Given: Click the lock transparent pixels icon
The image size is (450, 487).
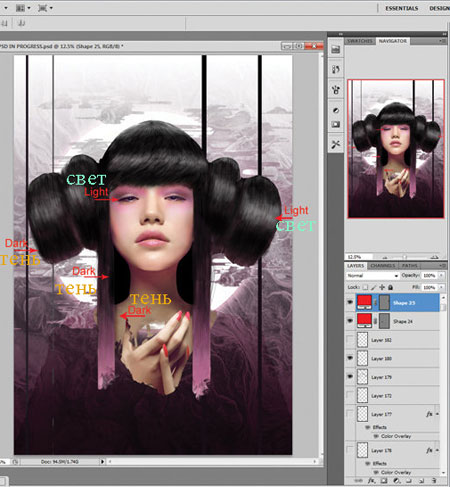Looking at the screenshot, I should (366, 287).
